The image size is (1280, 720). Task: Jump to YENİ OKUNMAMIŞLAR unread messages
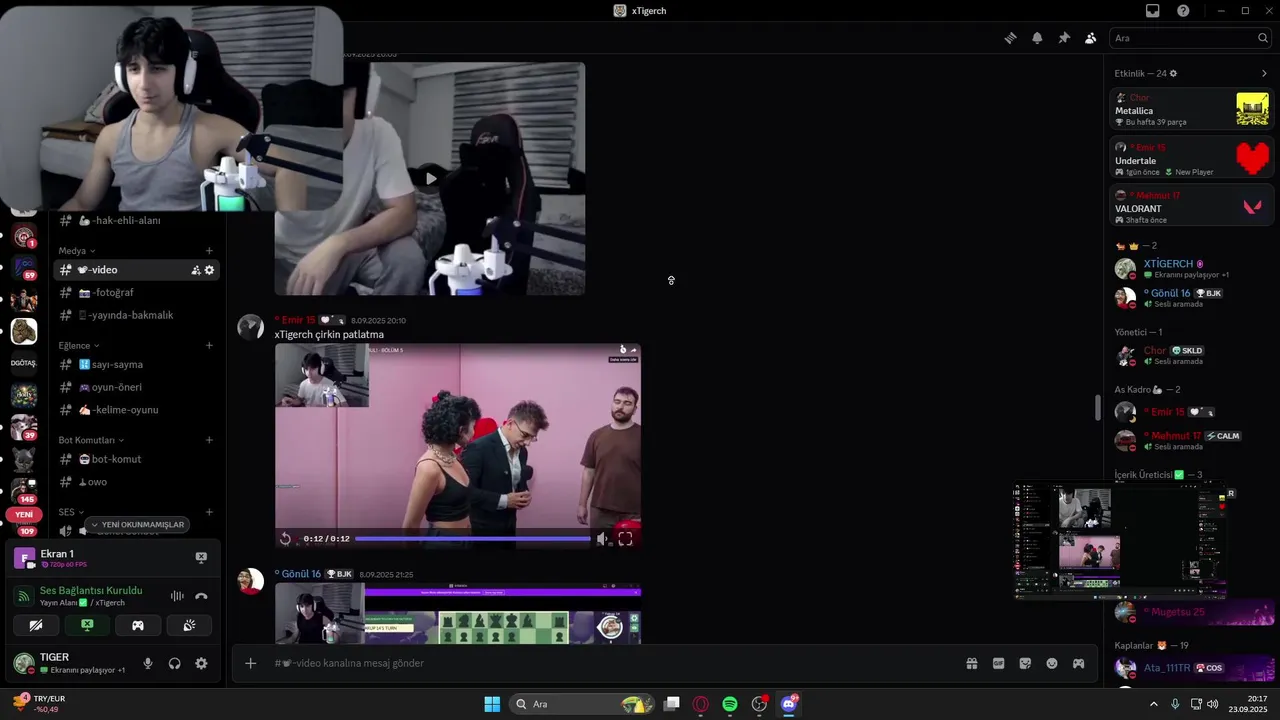coord(137,525)
